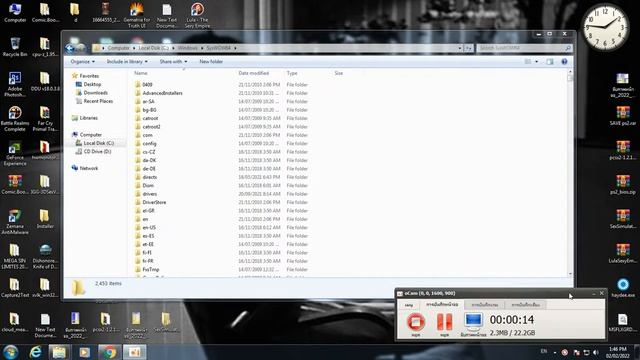The image size is (640, 360).
Task: Select the AdvancedInstallers folder
Action: click(x=162, y=93)
